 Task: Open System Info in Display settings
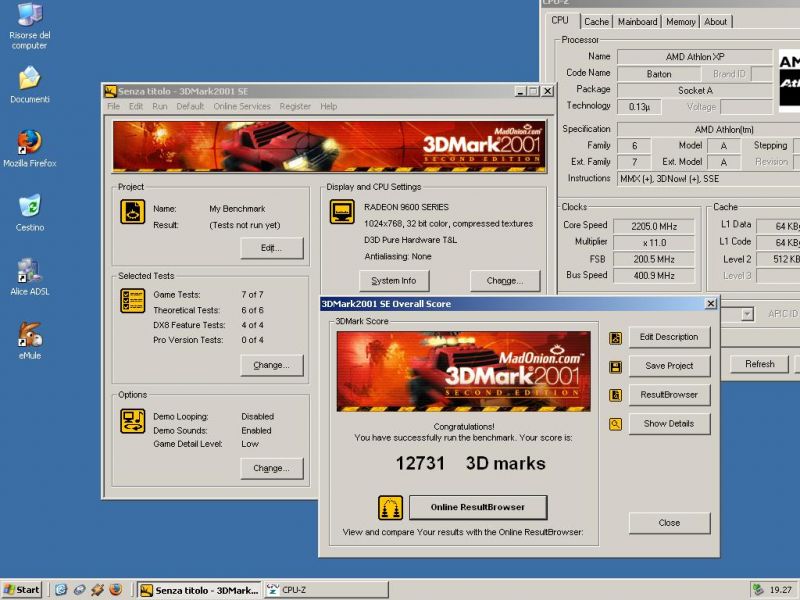pyautogui.click(x=394, y=281)
